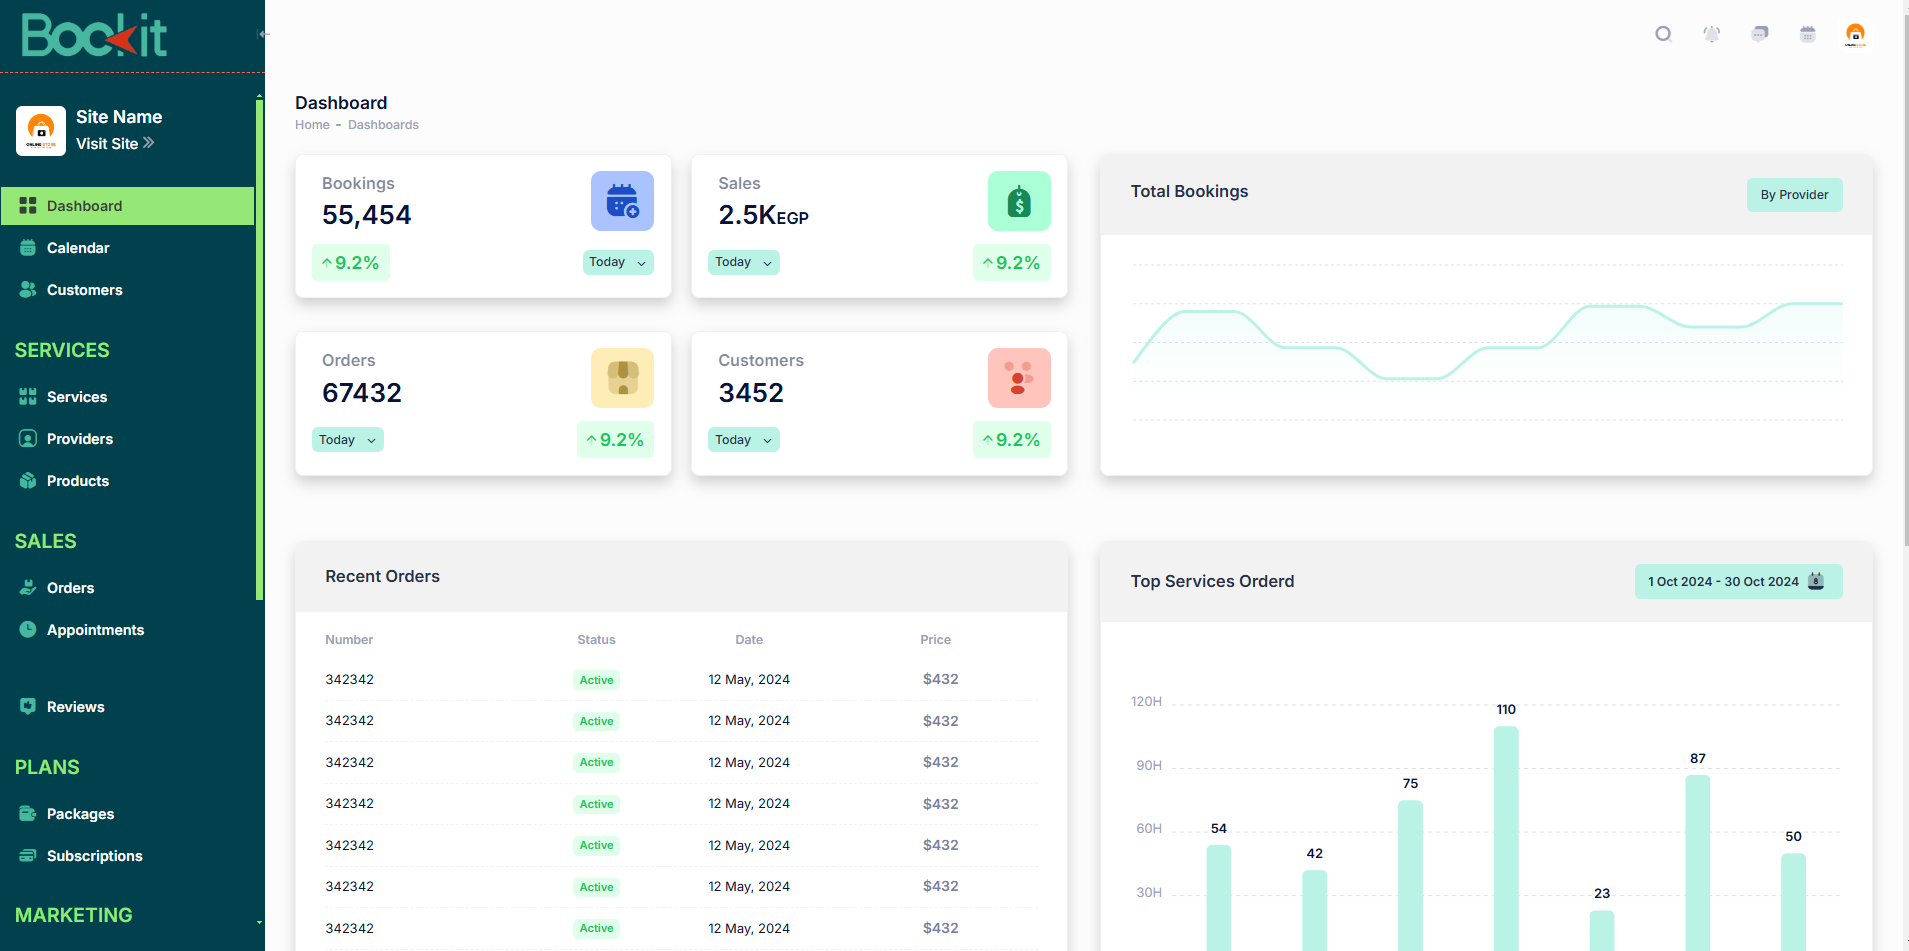The width and height of the screenshot is (1909, 951).
Task: Click the SALES section header in the sidebar
Action: pyautogui.click(x=46, y=541)
